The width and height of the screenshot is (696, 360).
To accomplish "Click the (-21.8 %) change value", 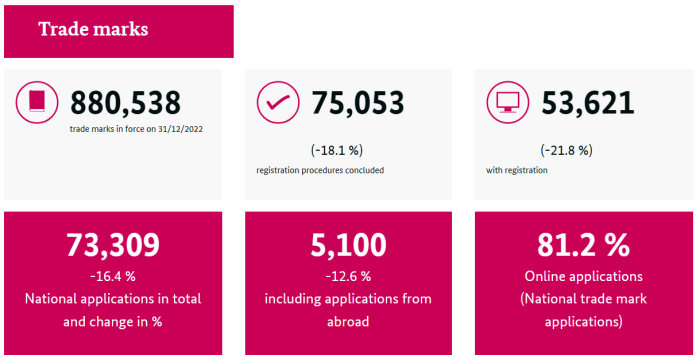I will (x=566, y=150).
